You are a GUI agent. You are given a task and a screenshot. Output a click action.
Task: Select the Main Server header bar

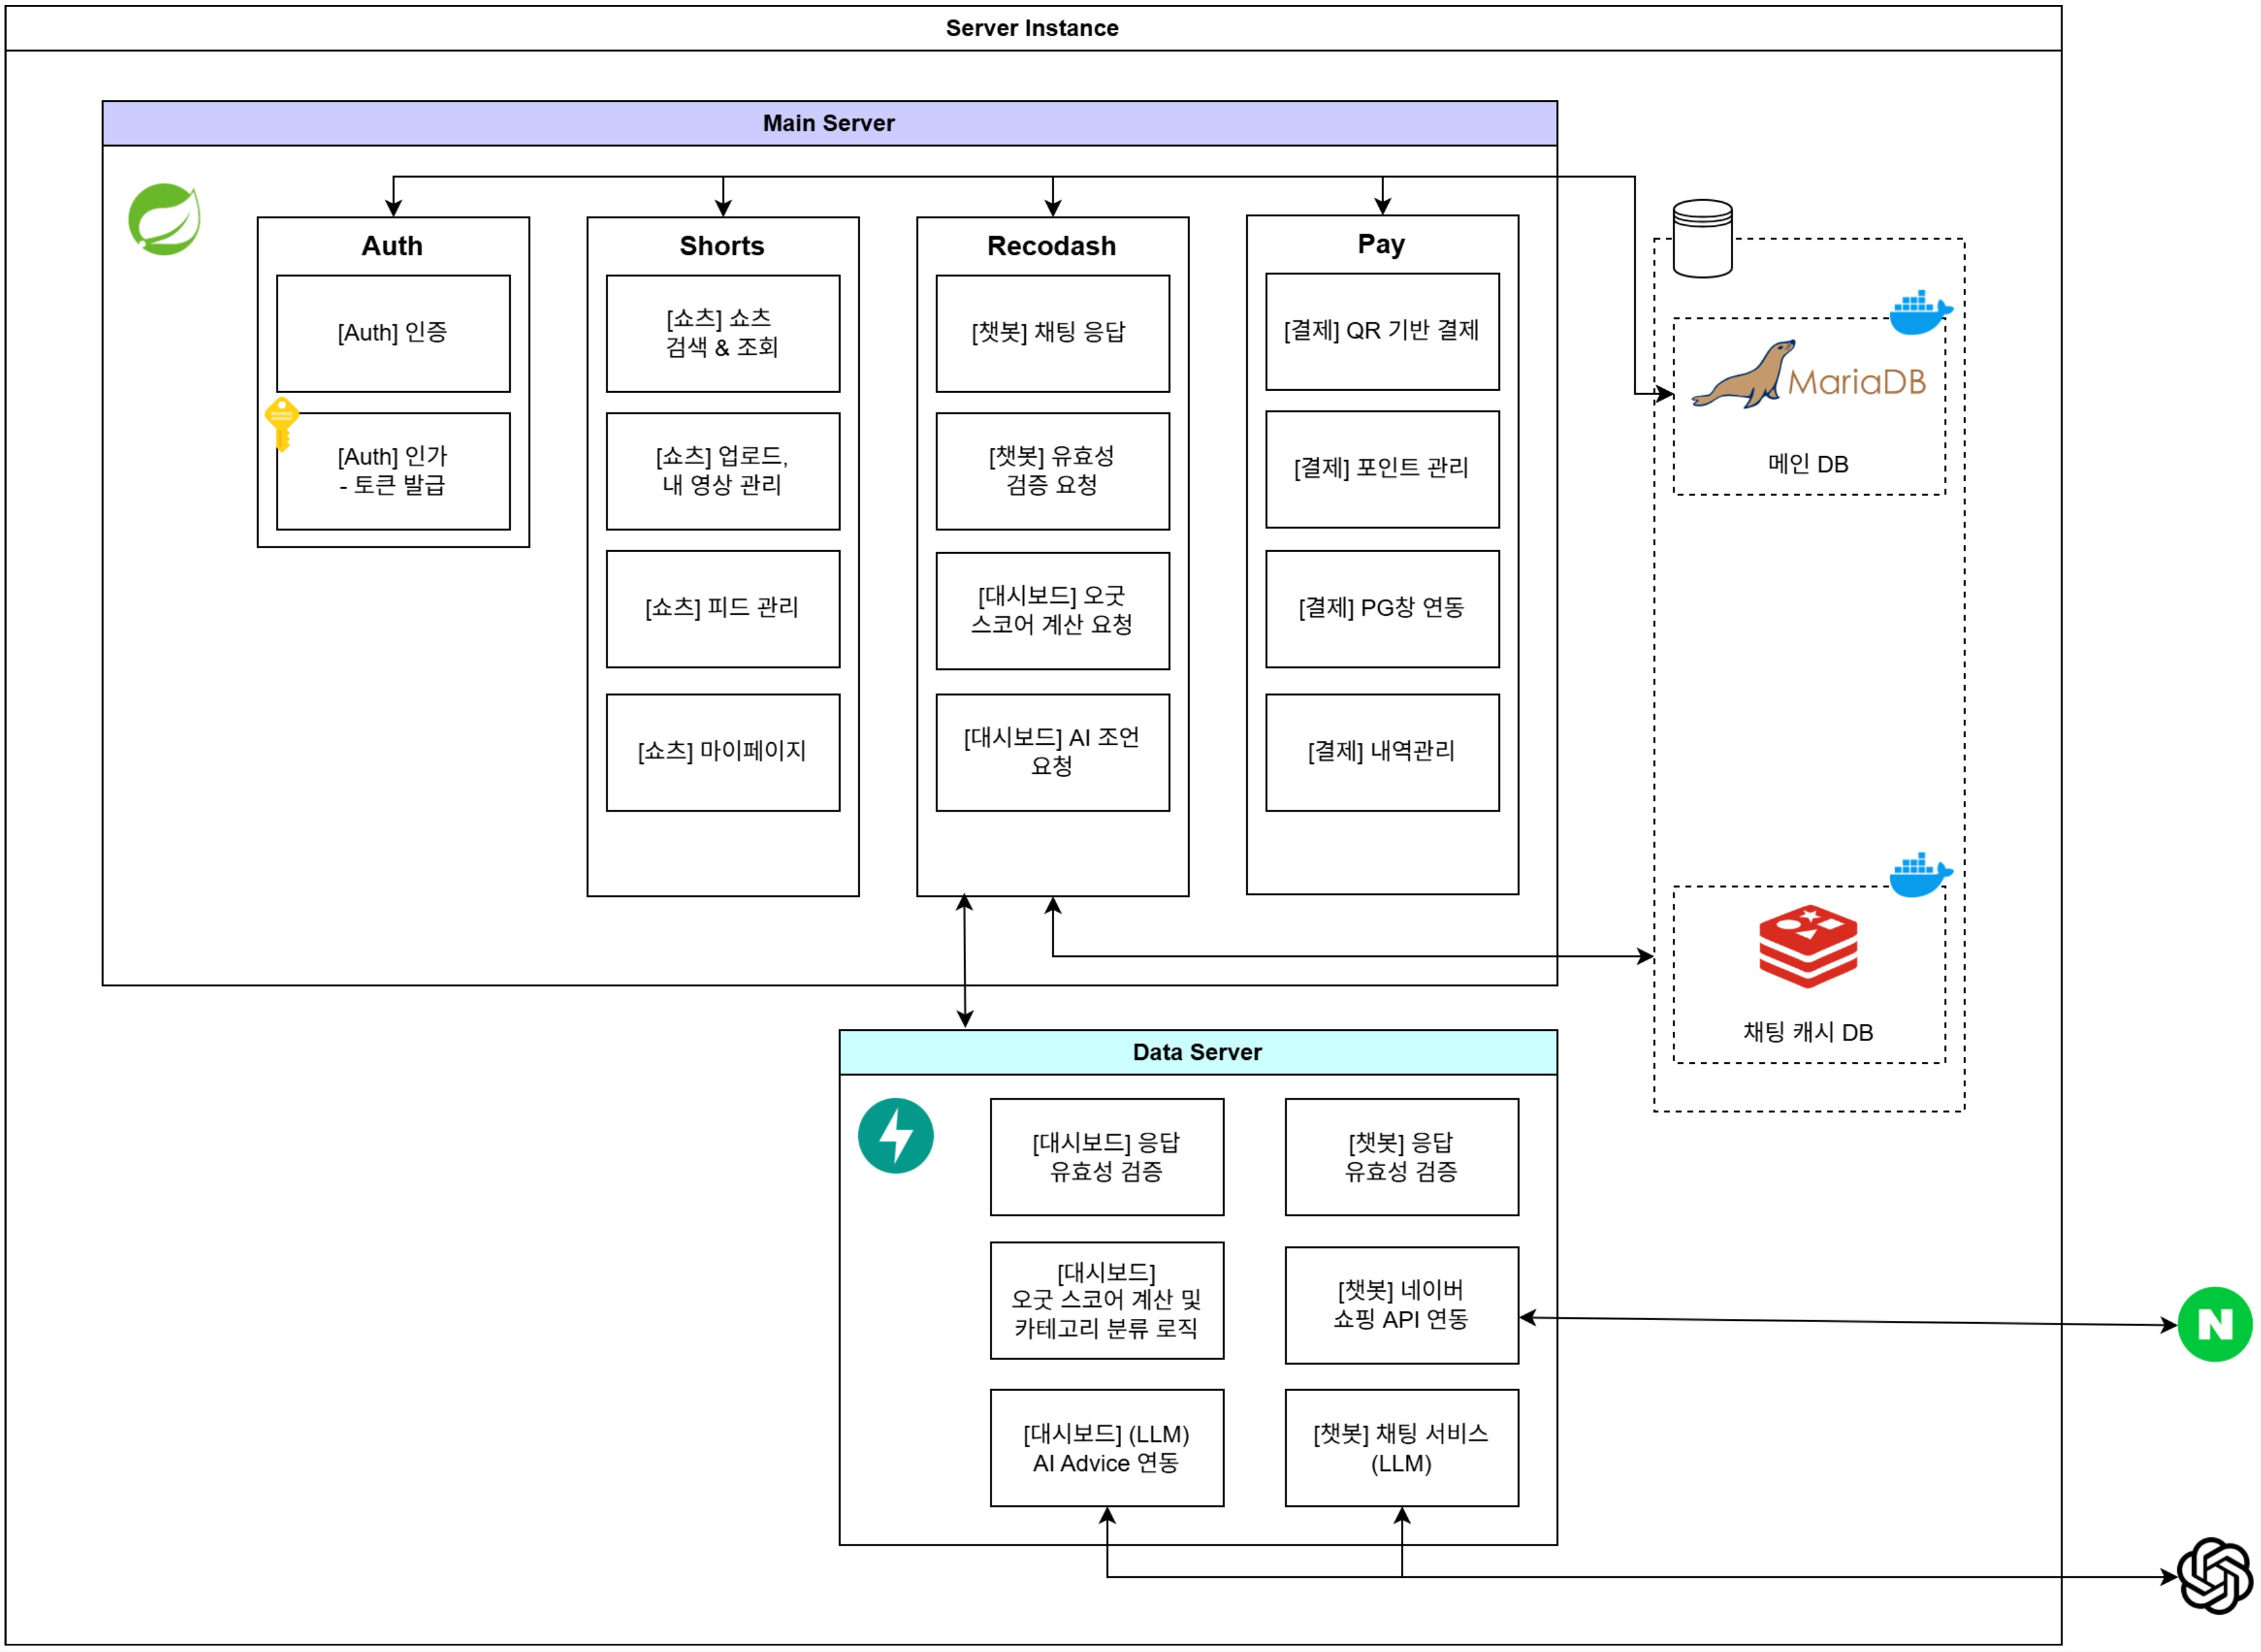(x=828, y=123)
